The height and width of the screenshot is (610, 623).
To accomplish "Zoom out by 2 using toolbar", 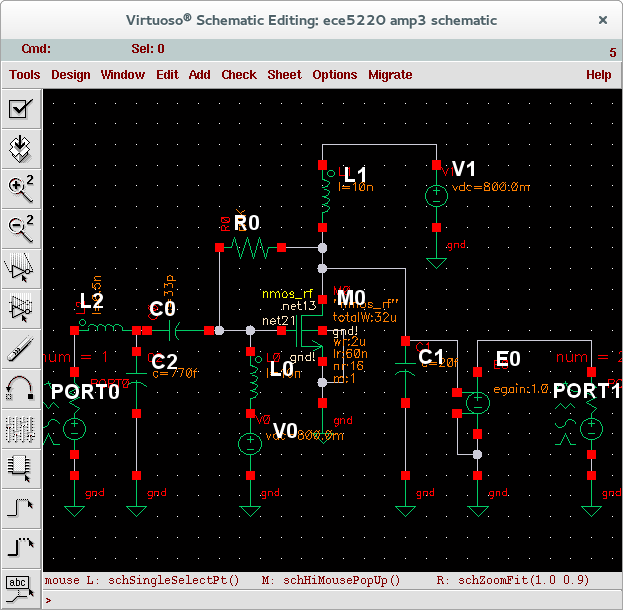I will point(21,229).
